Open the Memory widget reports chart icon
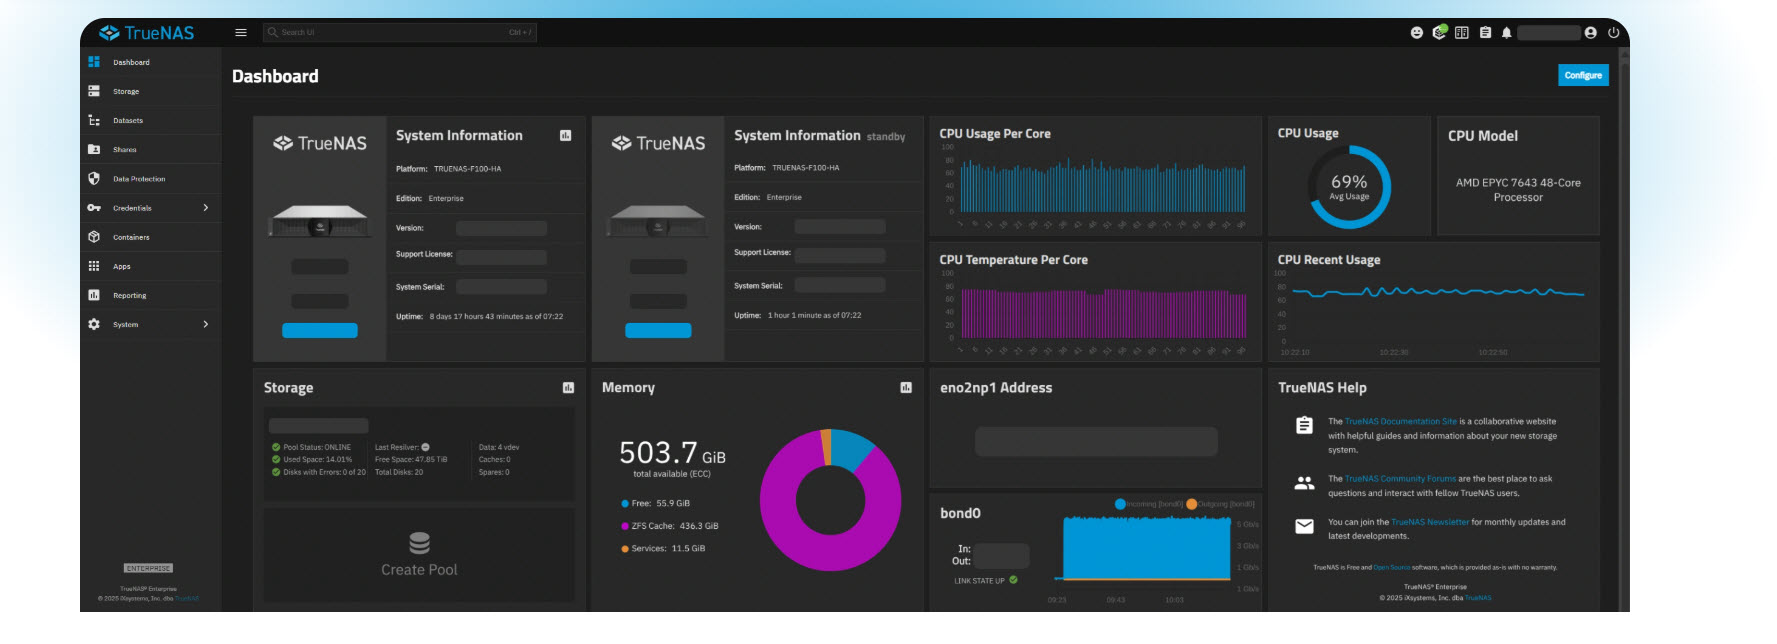Image resolution: width=1777 pixels, height=644 pixels. (906, 388)
